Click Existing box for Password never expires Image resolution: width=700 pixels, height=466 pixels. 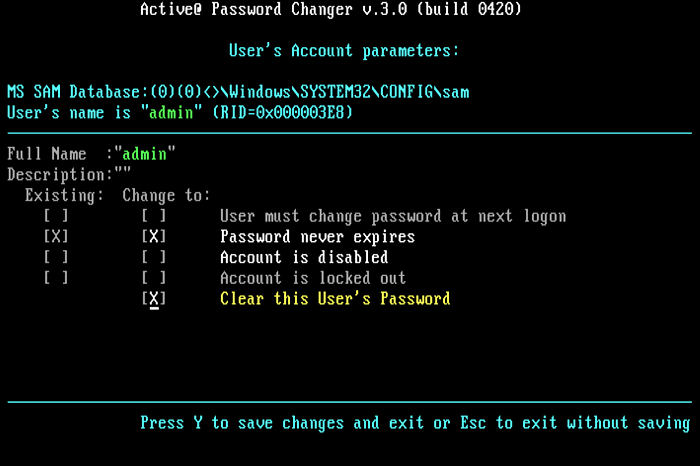(56, 237)
